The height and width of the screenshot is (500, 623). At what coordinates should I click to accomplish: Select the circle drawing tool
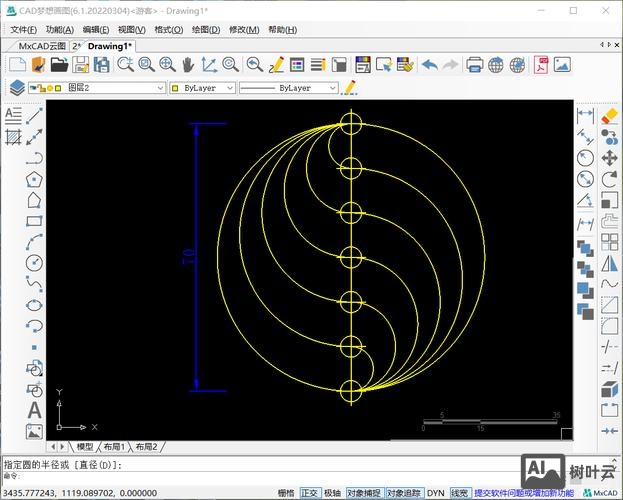tap(34, 263)
